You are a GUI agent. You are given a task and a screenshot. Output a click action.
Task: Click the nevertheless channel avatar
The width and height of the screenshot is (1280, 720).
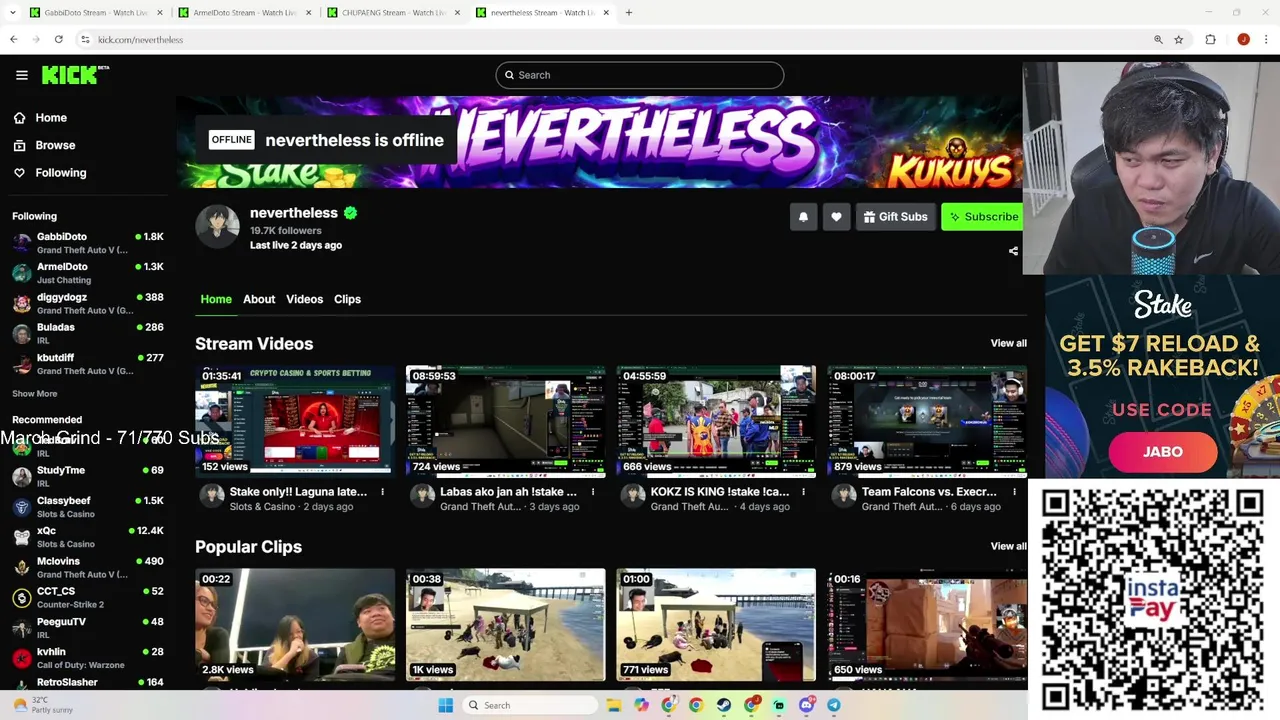pos(217,227)
